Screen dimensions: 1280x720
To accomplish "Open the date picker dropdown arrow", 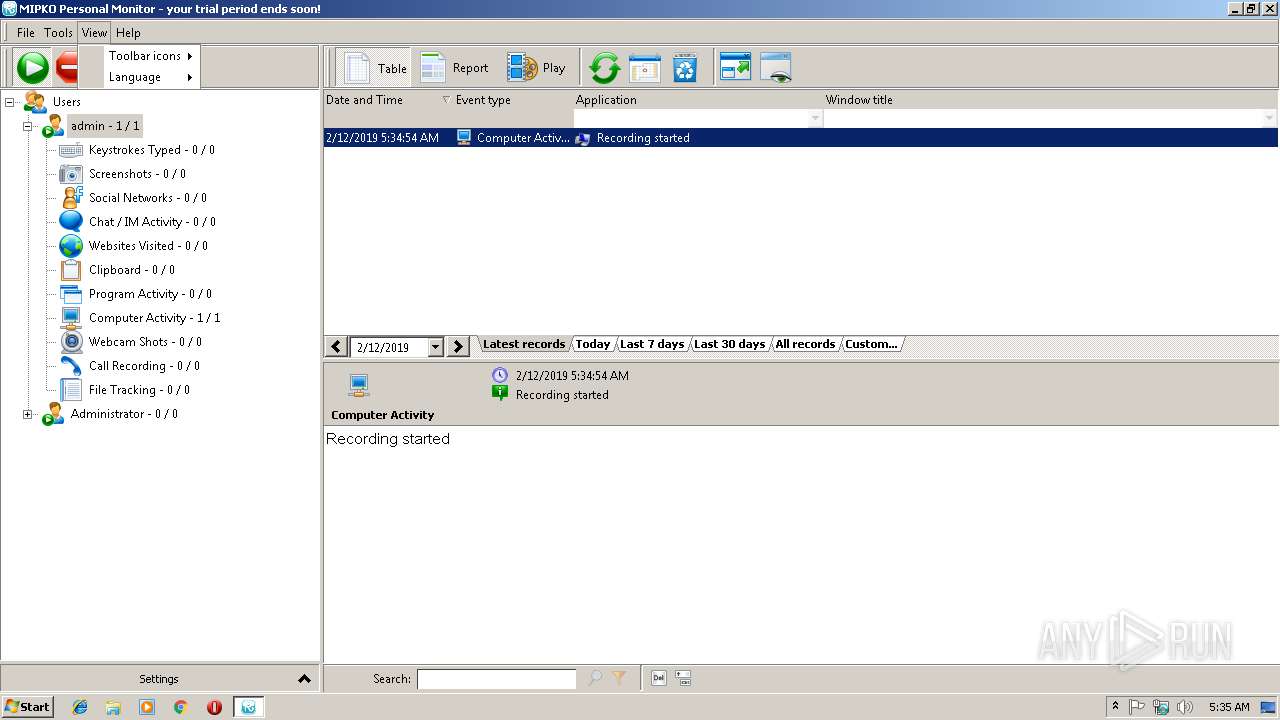I will 435,347.
